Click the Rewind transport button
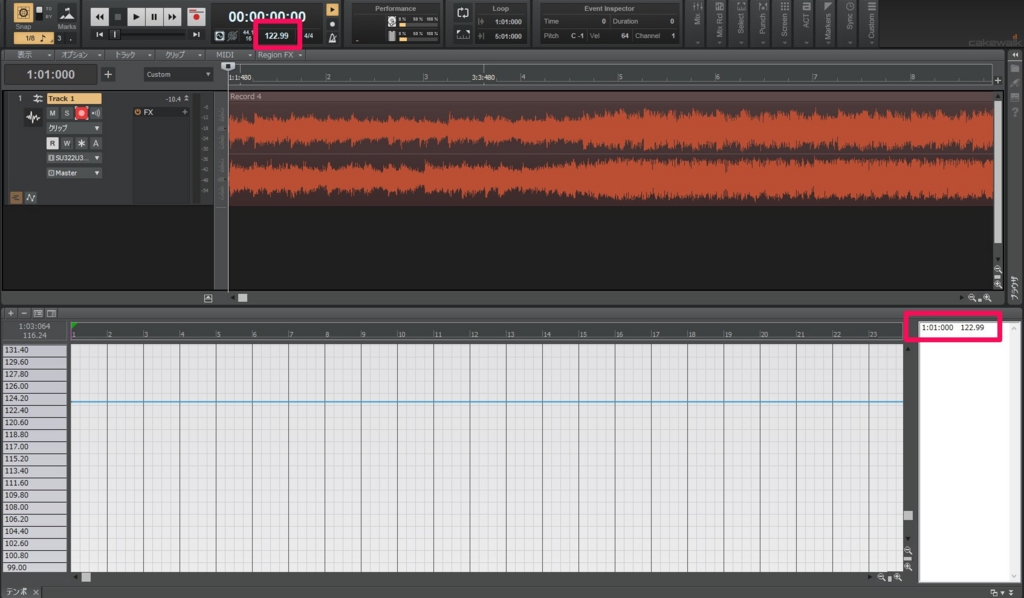Image resolution: width=1024 pixels, height=598 pixels. (x=99, y=16)
